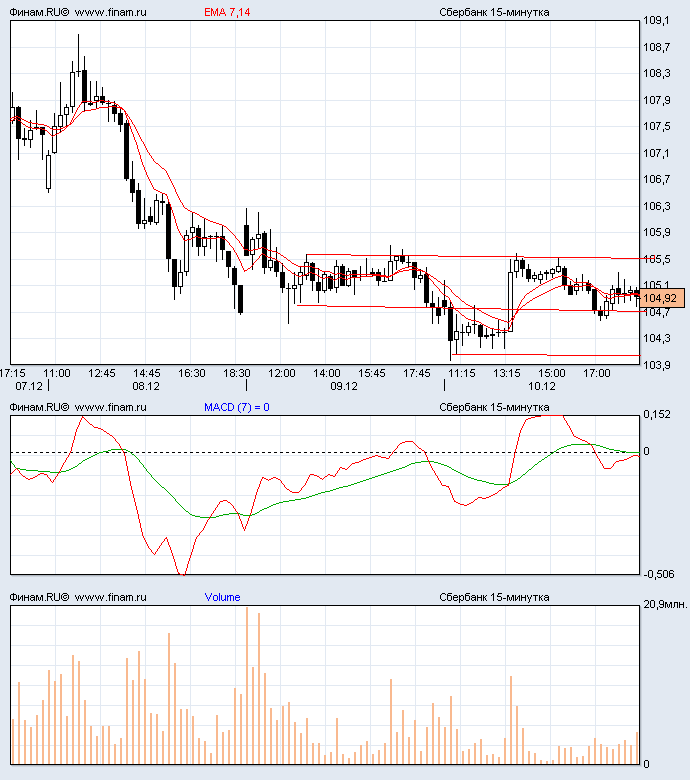Click the 106,7 price axis label
690x780 pixels.
pos(657,179)
